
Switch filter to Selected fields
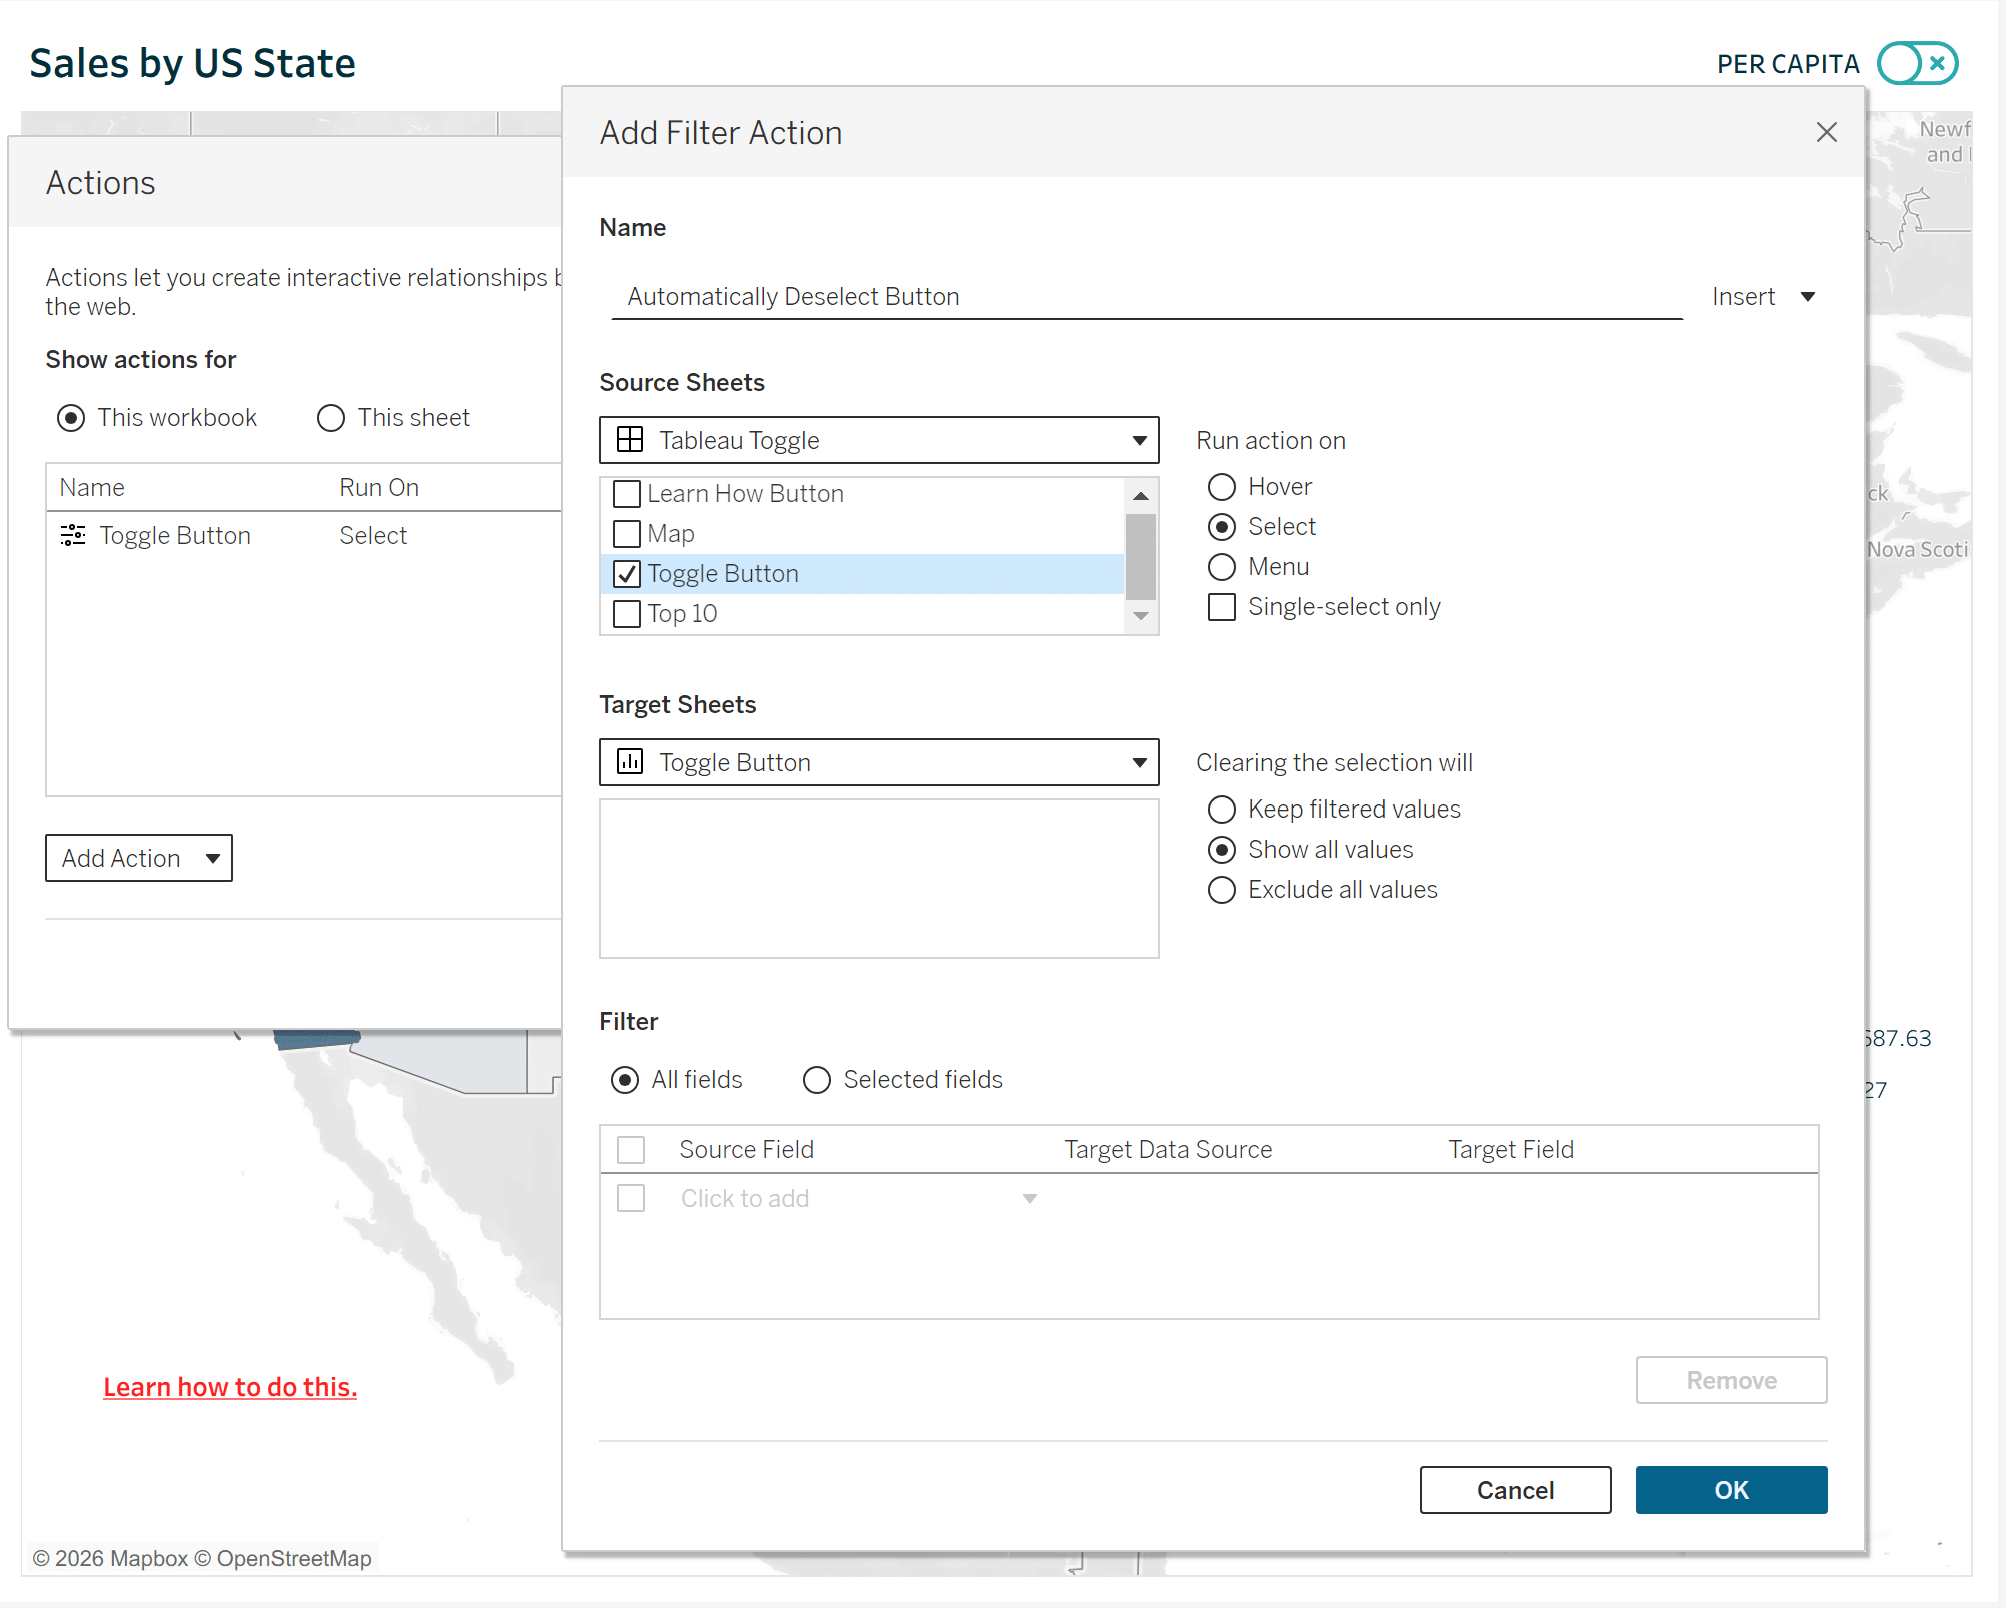(817, 1080)
